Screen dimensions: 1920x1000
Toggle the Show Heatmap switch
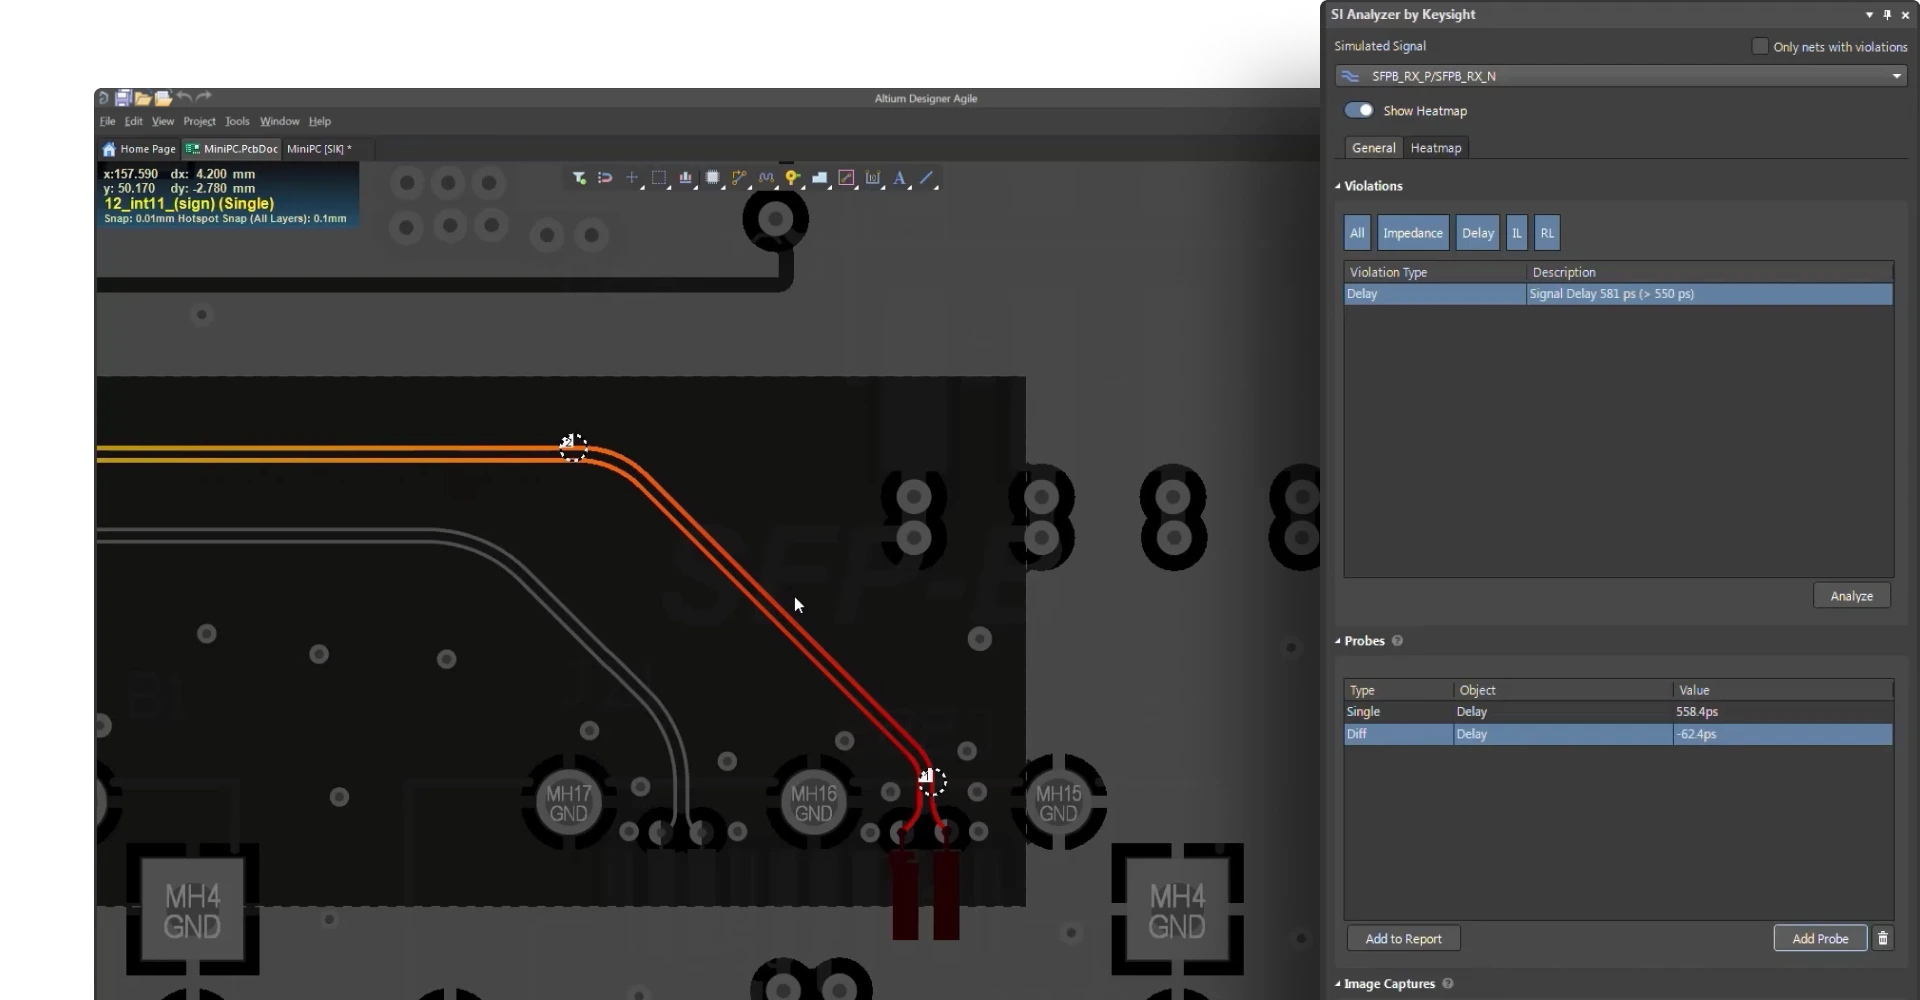click(1358, 110)
